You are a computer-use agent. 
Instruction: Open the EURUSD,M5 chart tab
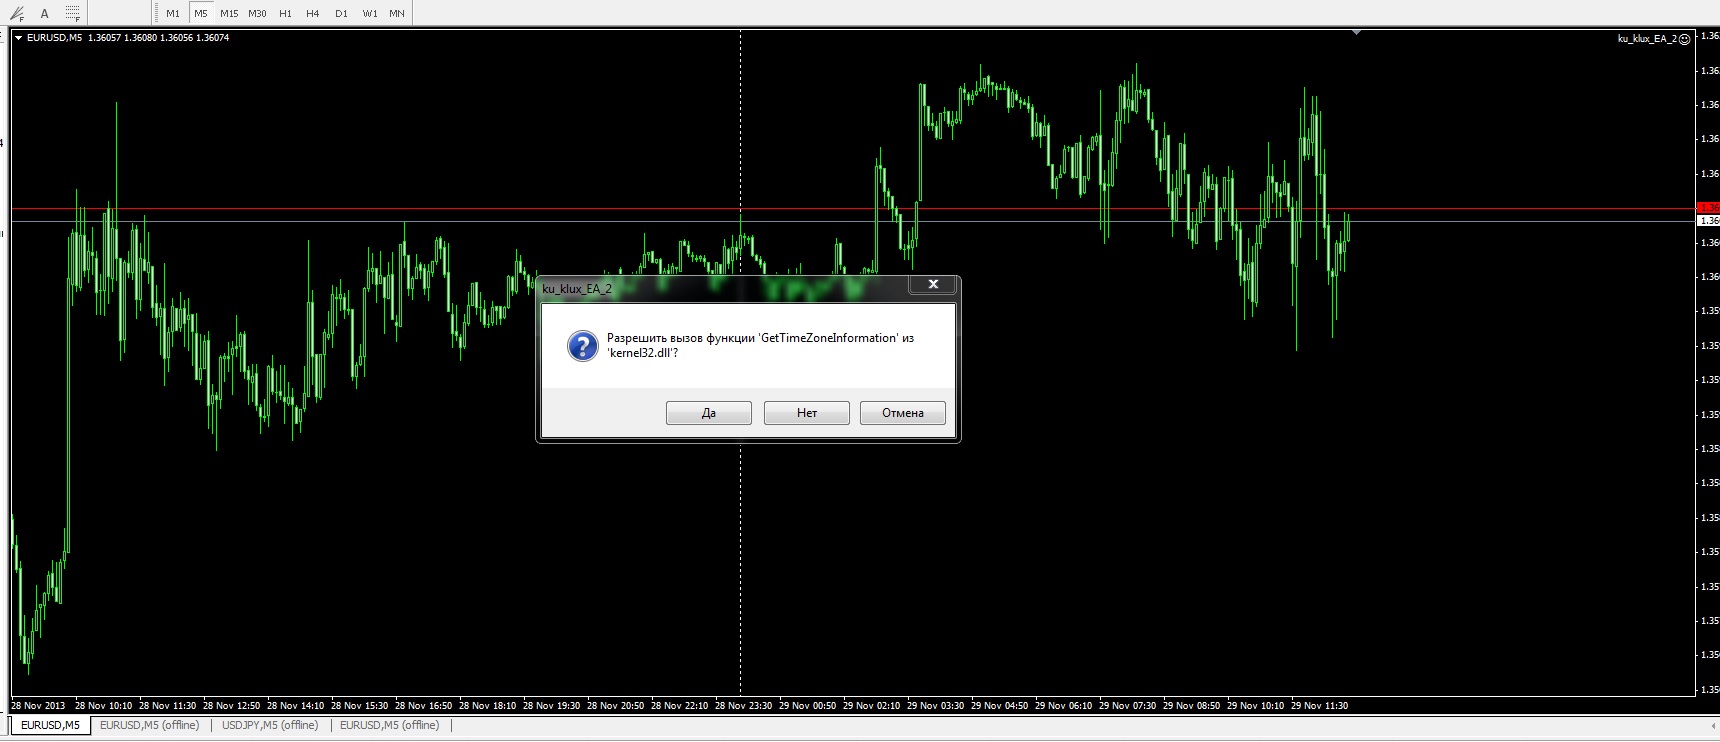click(x=50, y=725)
